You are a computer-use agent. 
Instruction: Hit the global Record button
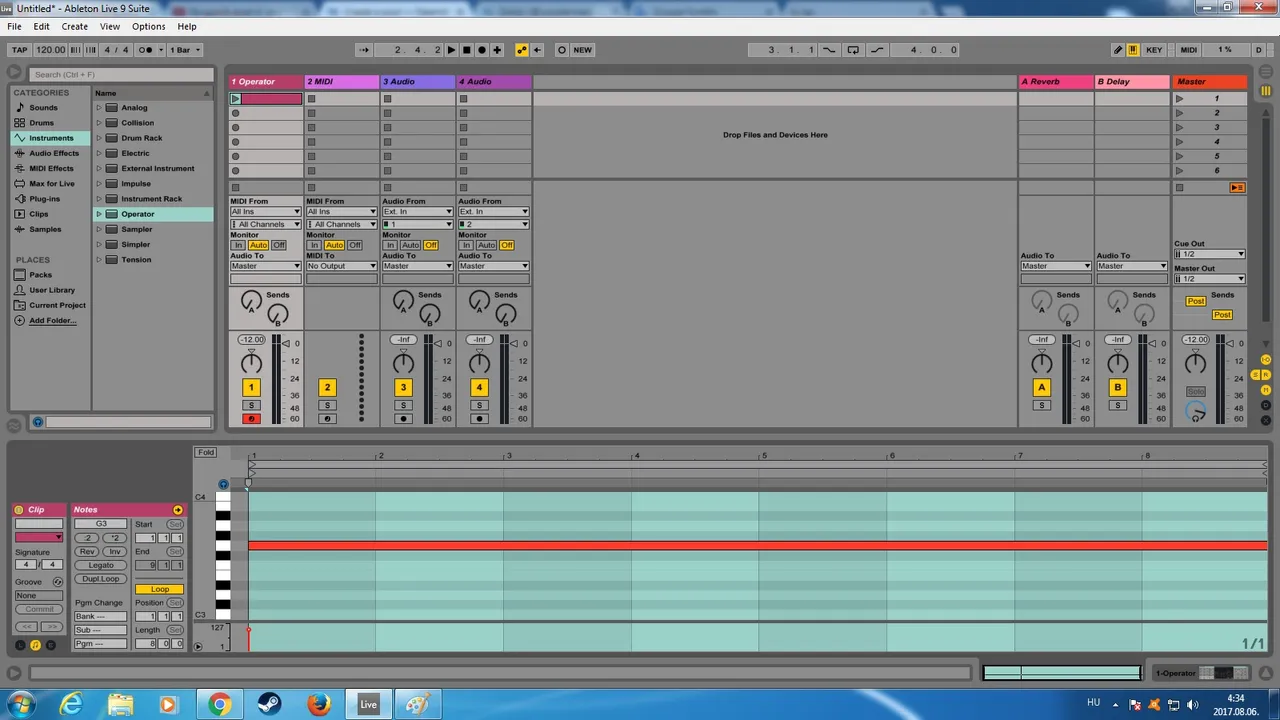[x=481, y=50]
